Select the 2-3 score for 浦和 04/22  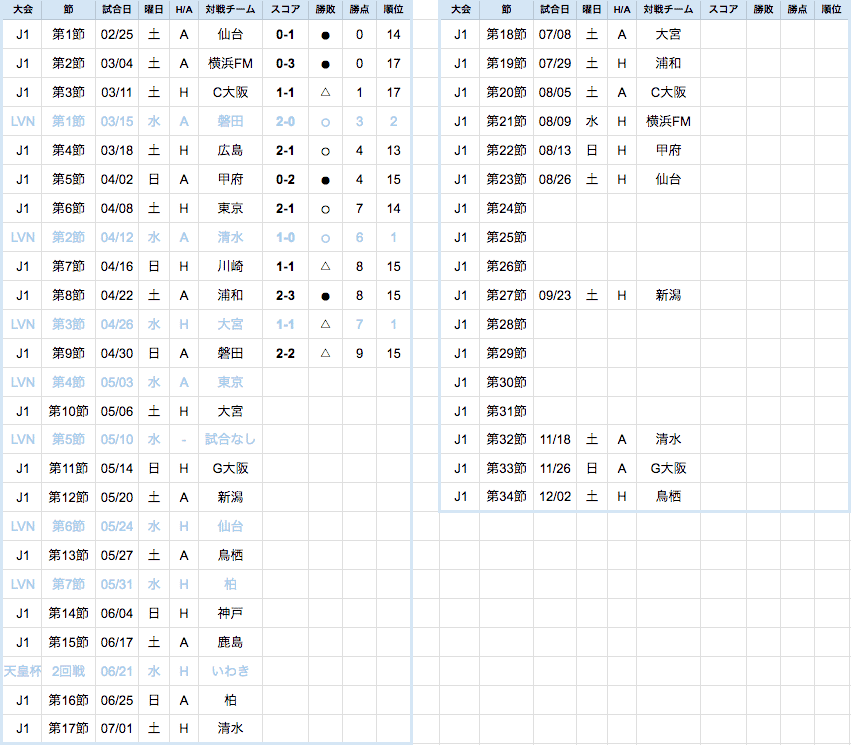(x=285, y=296)
